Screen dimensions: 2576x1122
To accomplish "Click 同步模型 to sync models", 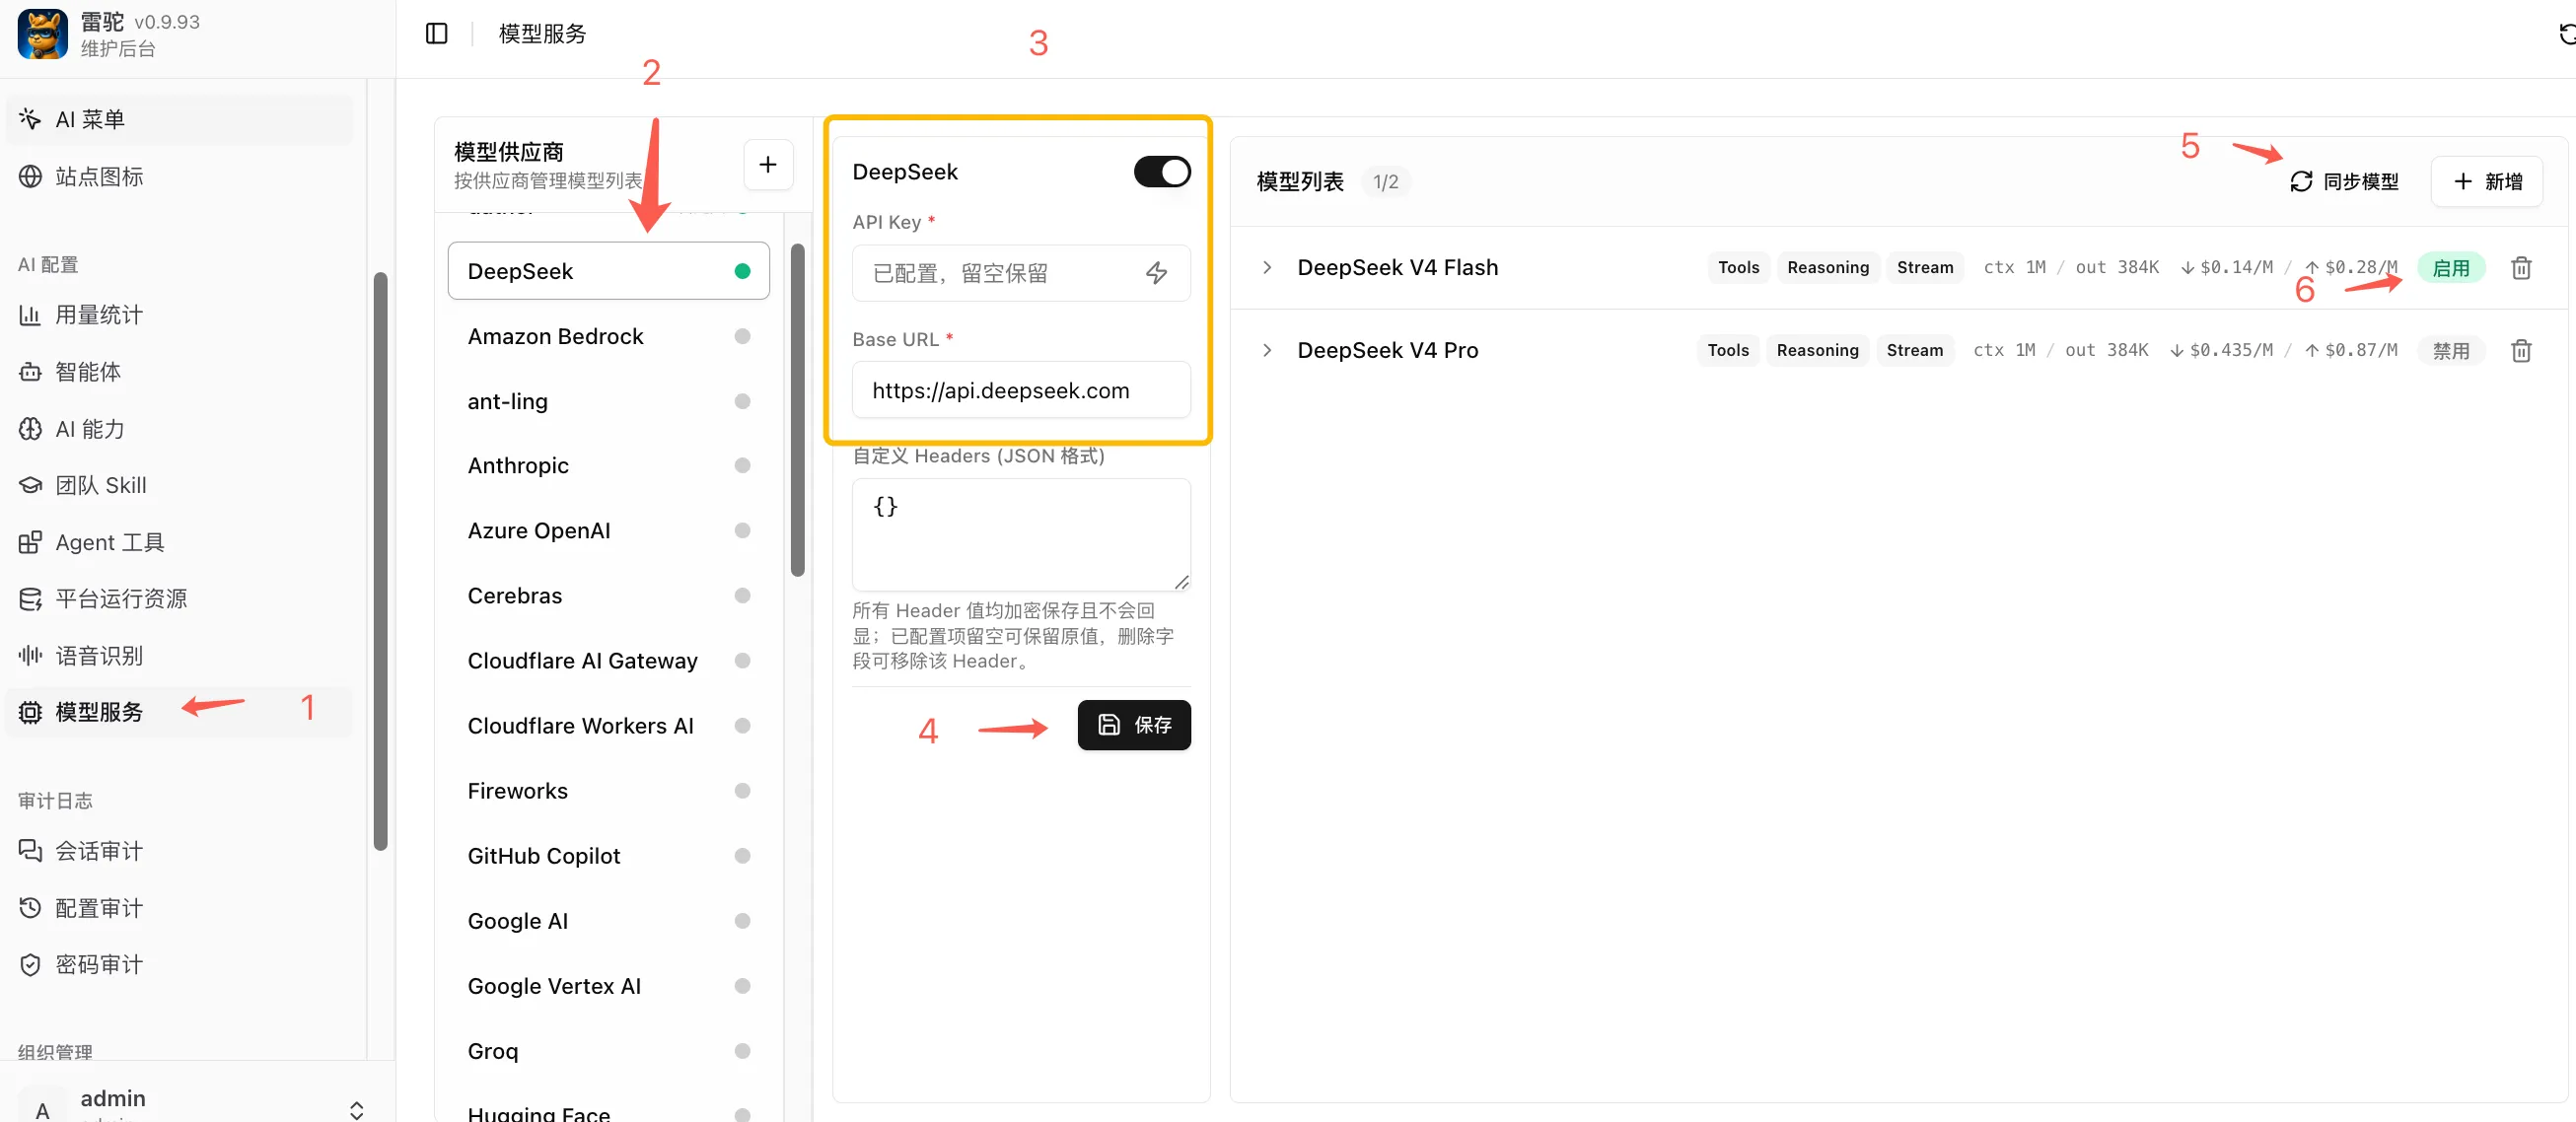I will point(2344,182).
